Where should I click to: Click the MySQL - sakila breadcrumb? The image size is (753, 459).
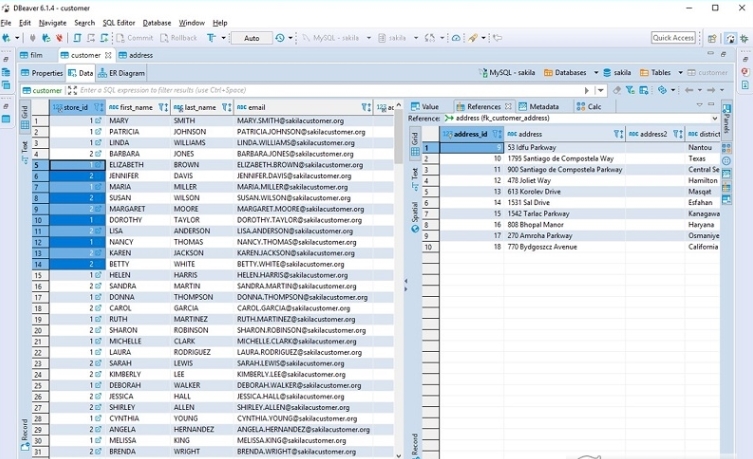point(507,72)
